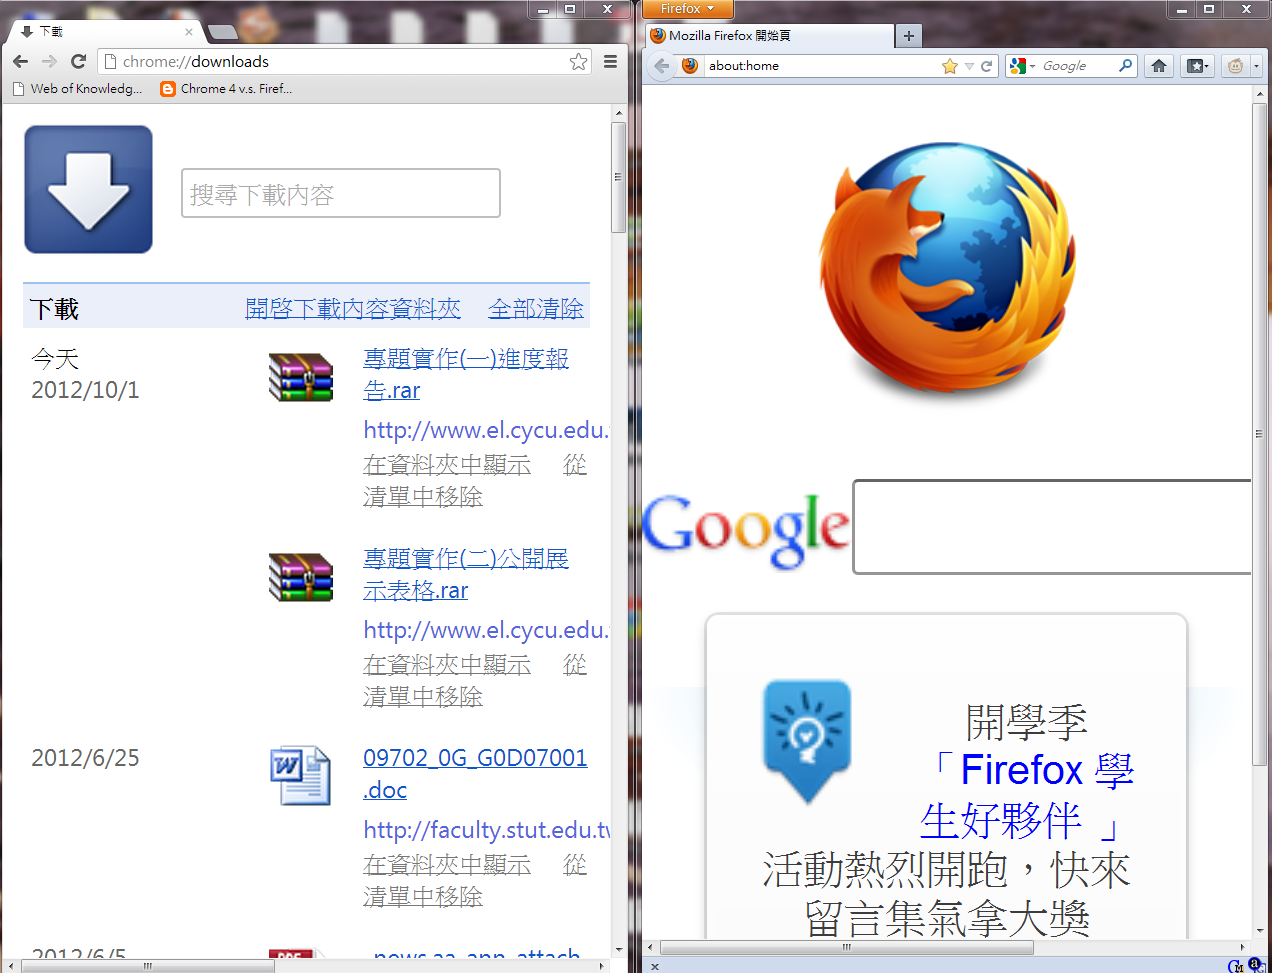Open Web of Knowledge bookmark
Viewport: 1272px width, 973px height.
tap(77, 89)
